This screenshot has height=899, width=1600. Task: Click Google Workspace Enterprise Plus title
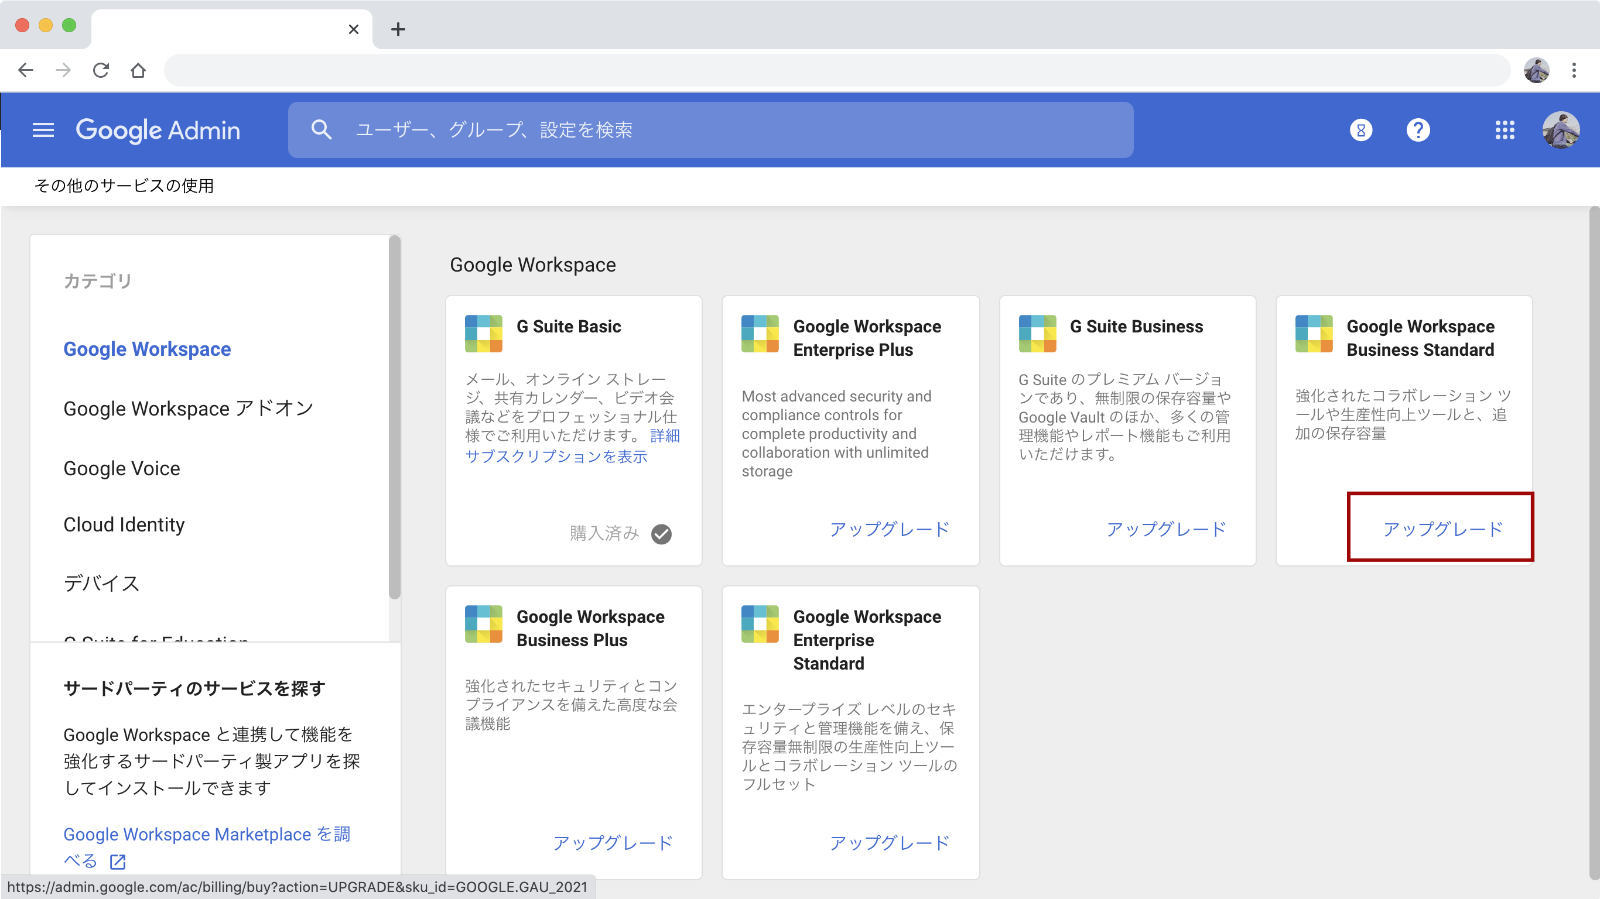coord(867,338)
